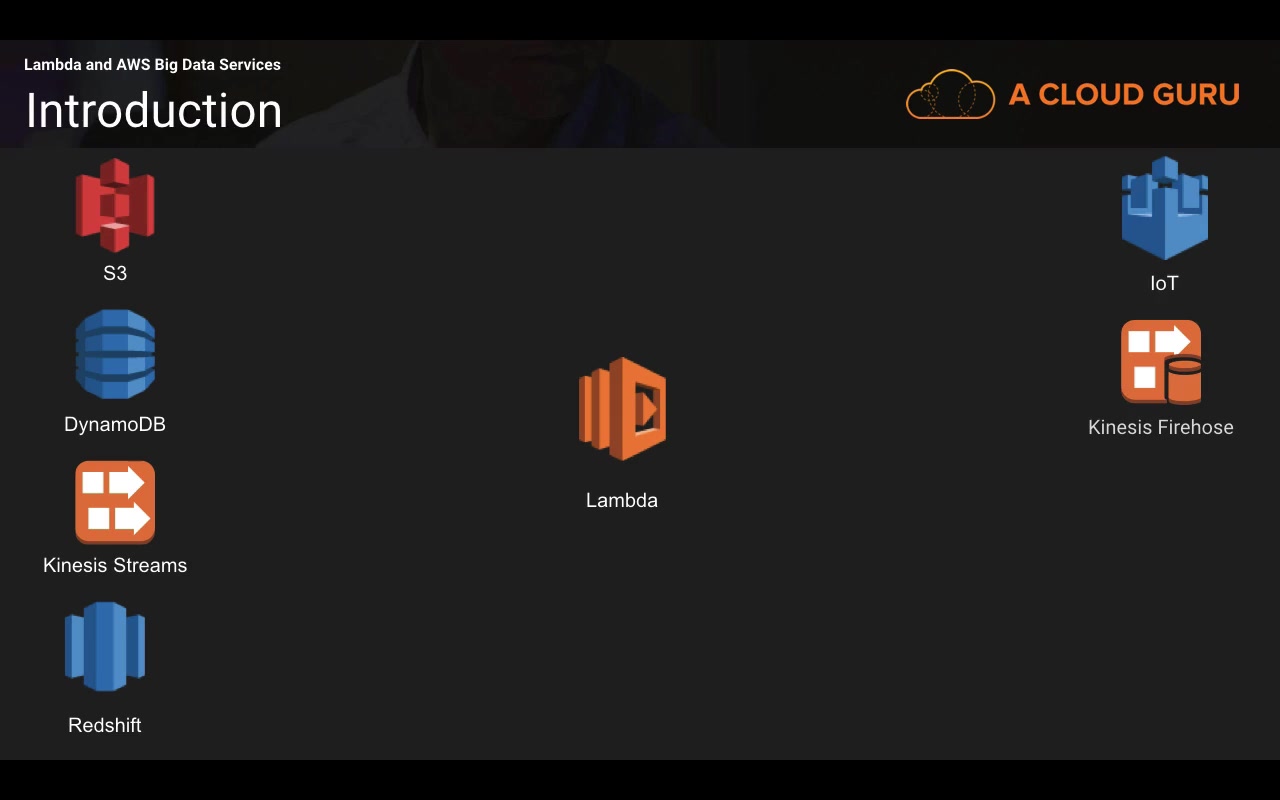1280x800 pixels.
Task: Click the A Cloud Guru cloud logo
Action: tap(950, 95)
